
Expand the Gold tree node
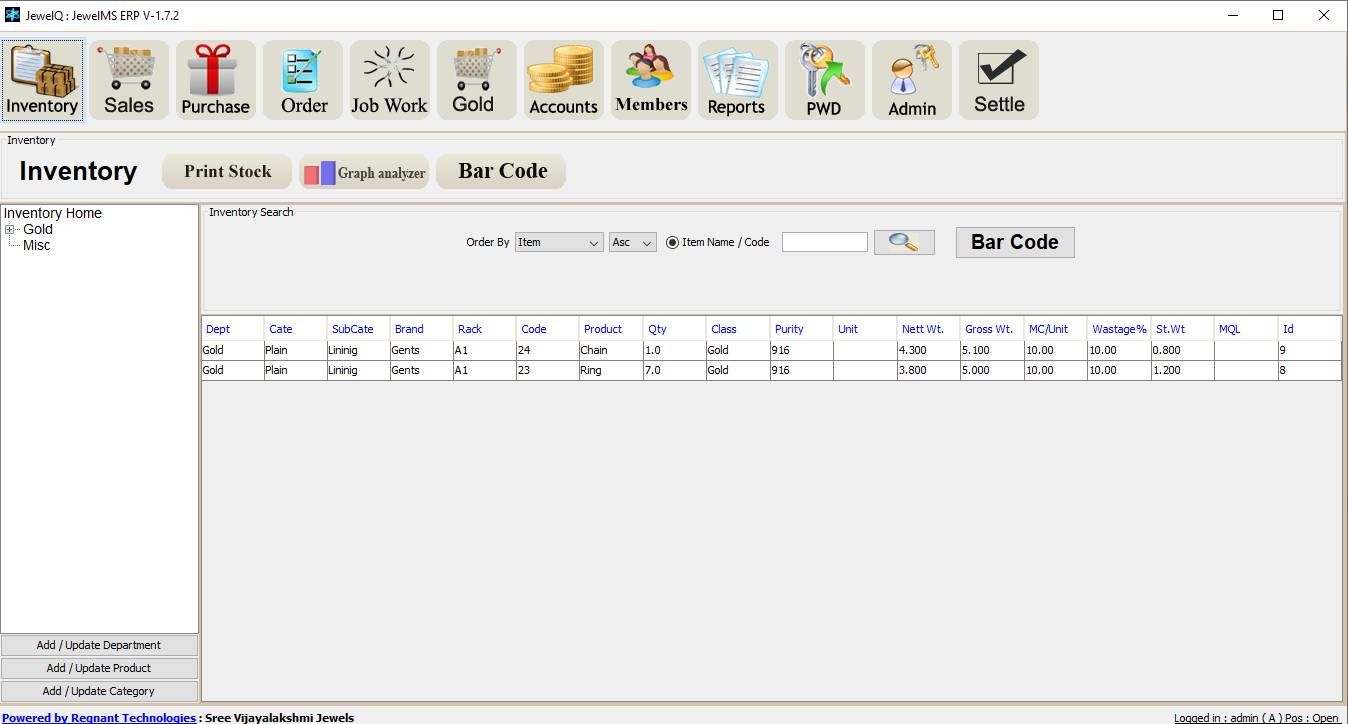[10, 230]
